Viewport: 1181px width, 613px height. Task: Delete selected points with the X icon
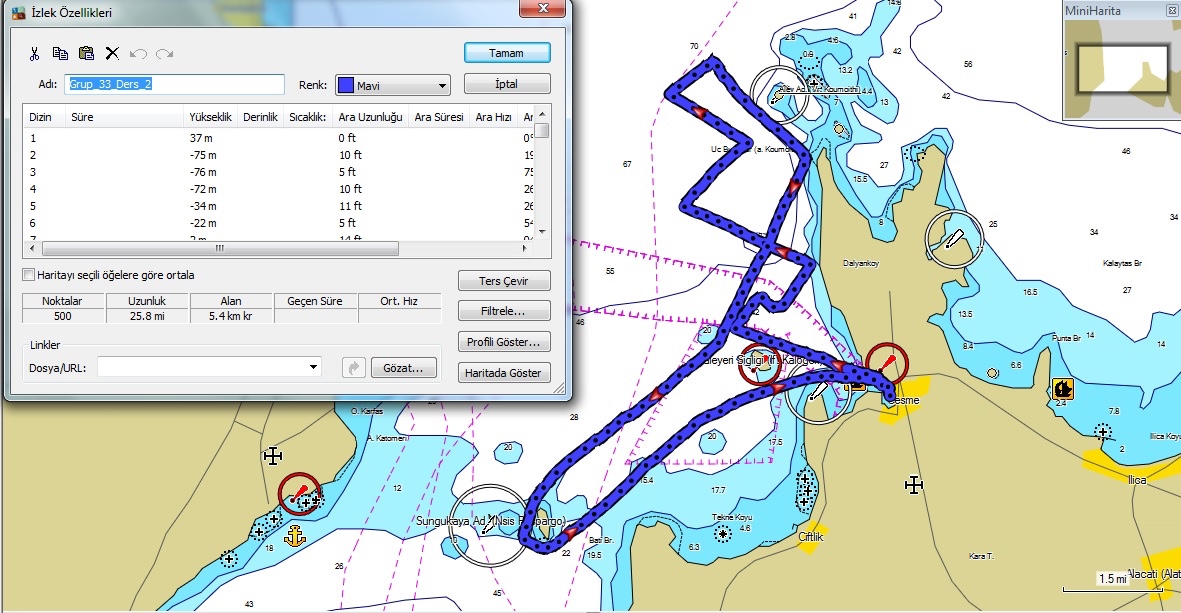[x=112, y=53]
